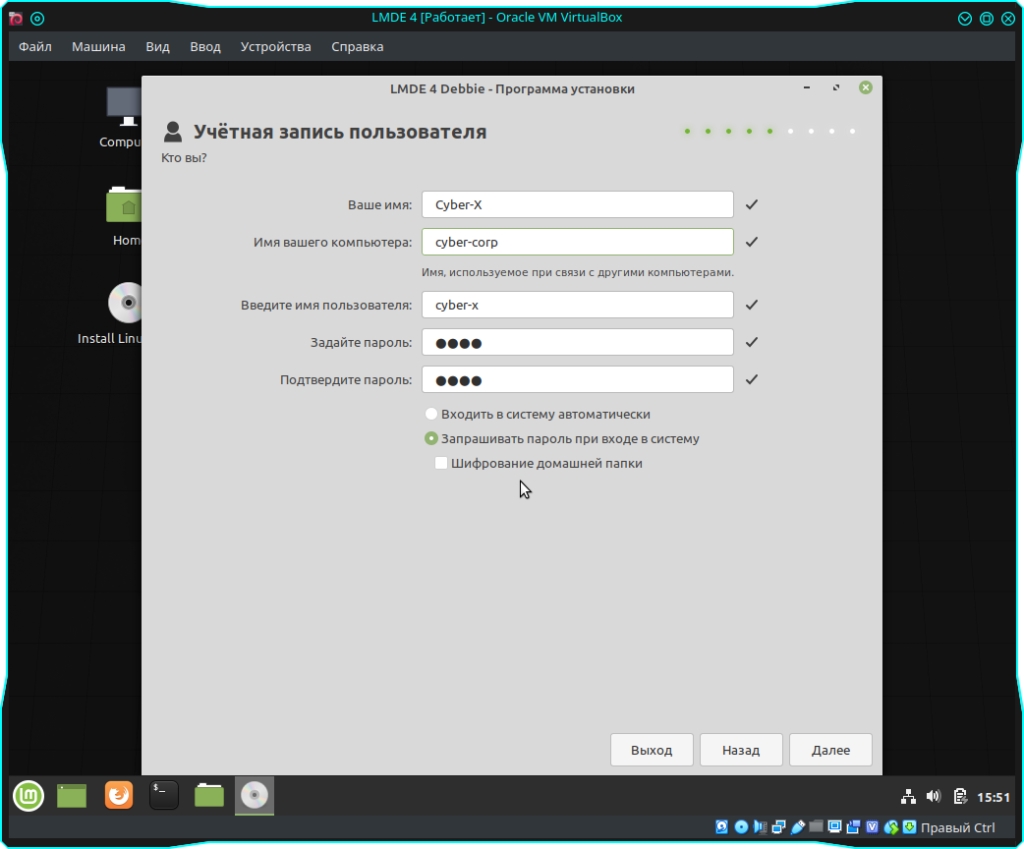Viewport: 1024px width, 849px height.
Task: Open the Машина menu
Action: point(98,47)
